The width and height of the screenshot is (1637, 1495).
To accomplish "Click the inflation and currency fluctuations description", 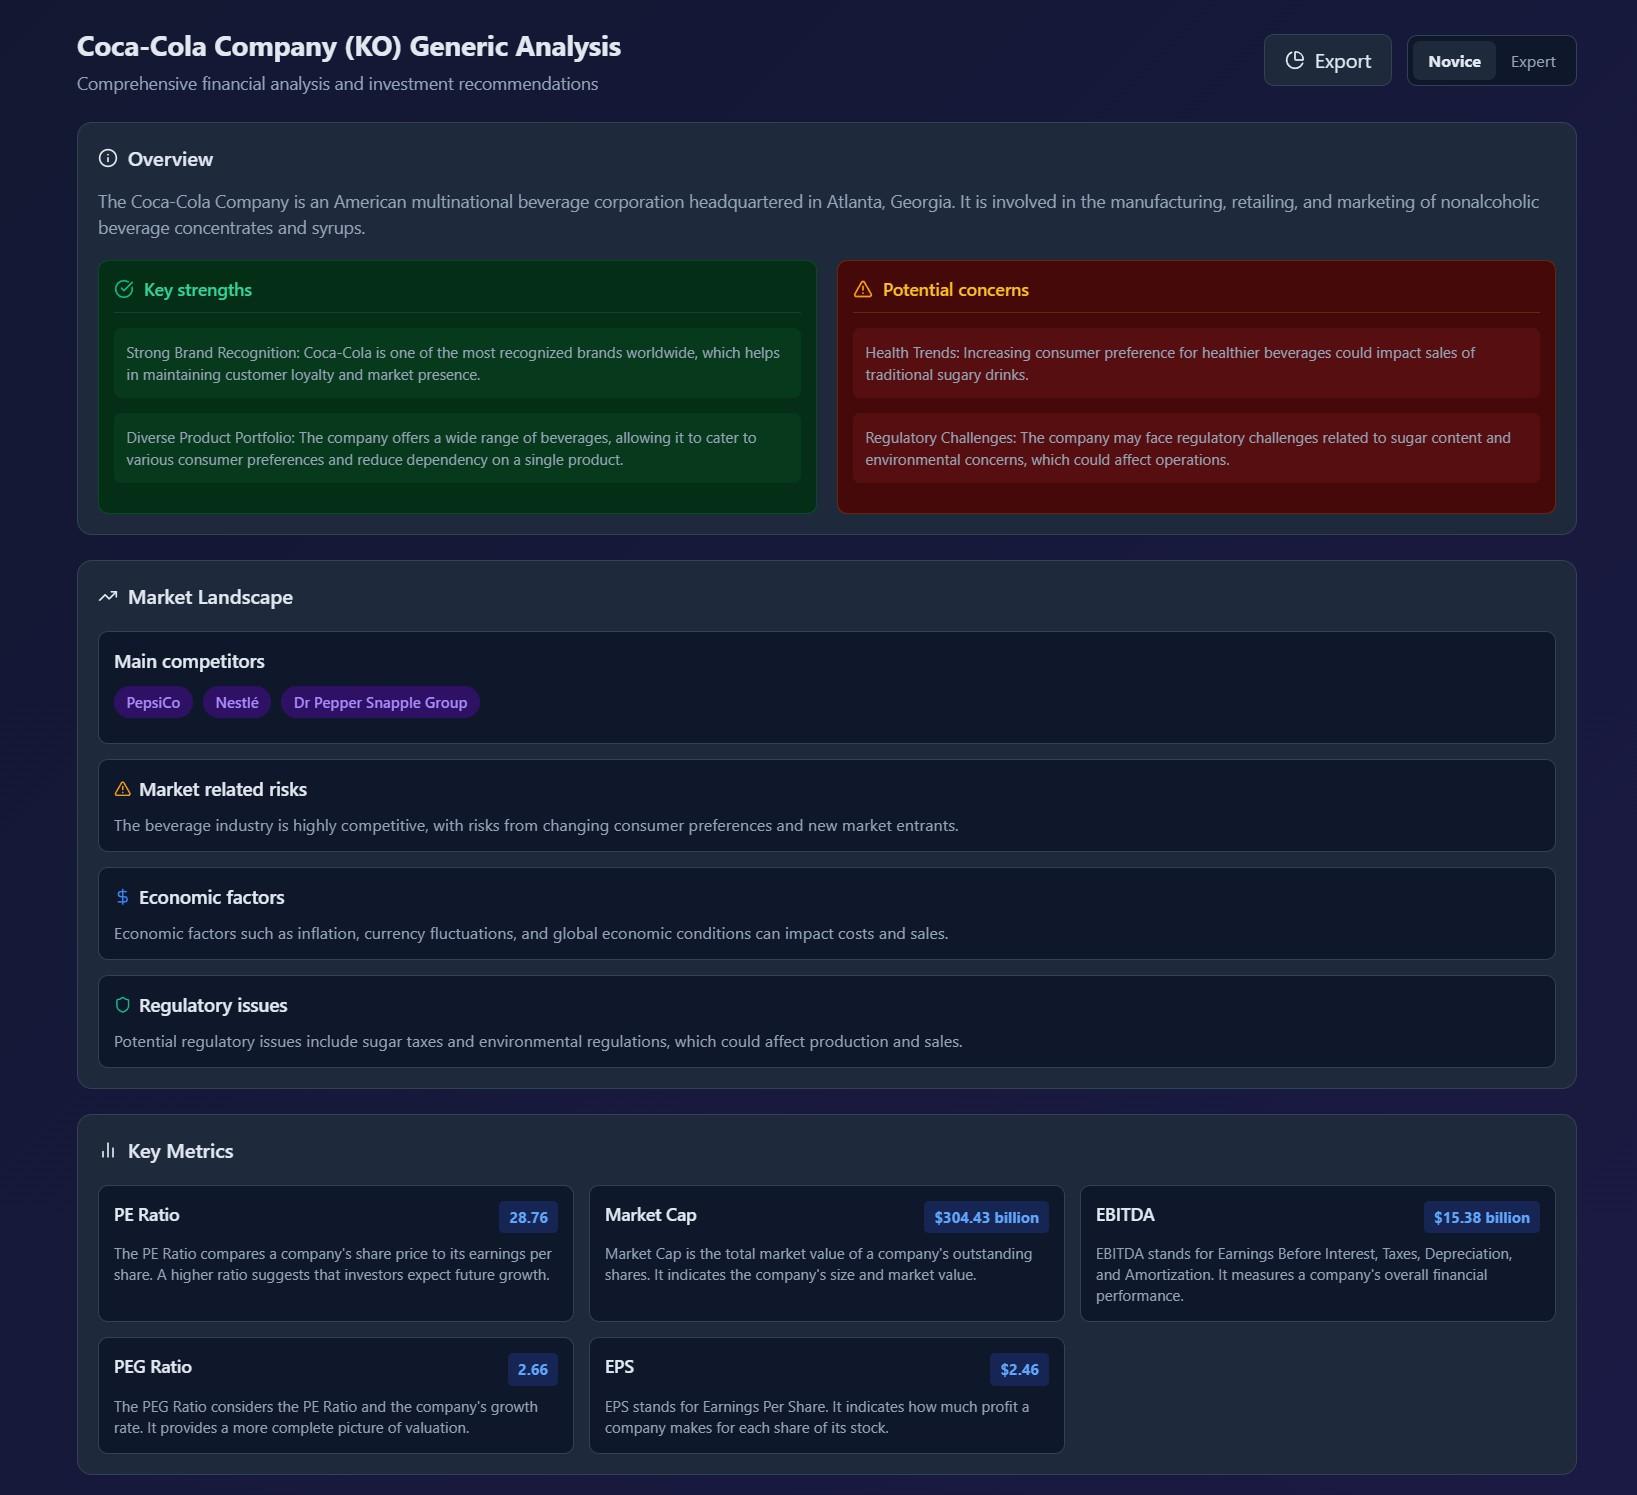I will (531, 933).
